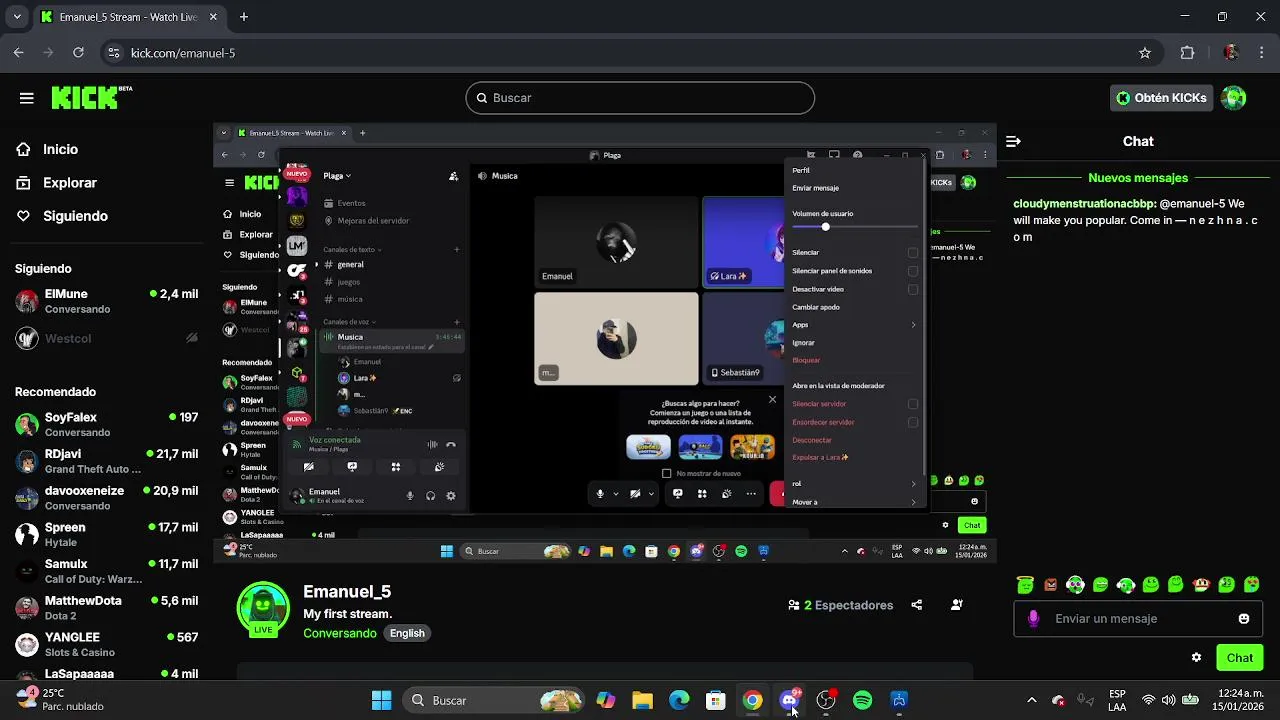In streamed Discord, check 'Silenciar panel de sonidos'
The image size is (1280, 720).
pyautogui.click(x=913, y=271)
